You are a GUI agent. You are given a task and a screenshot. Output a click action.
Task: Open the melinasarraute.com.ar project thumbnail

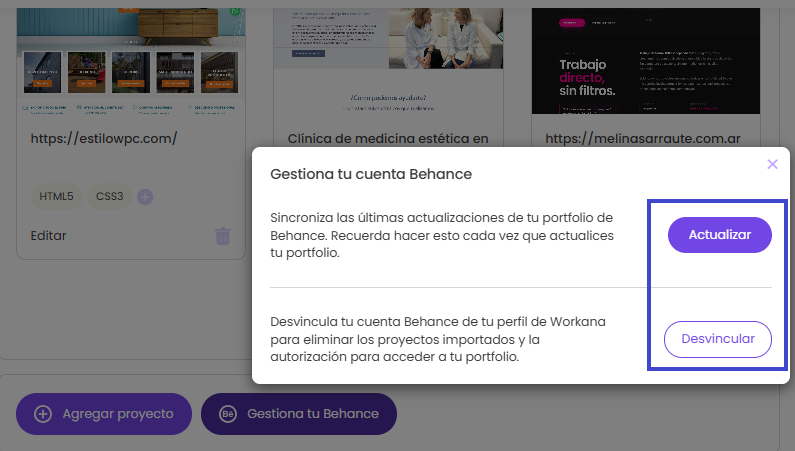click(645, 61)
